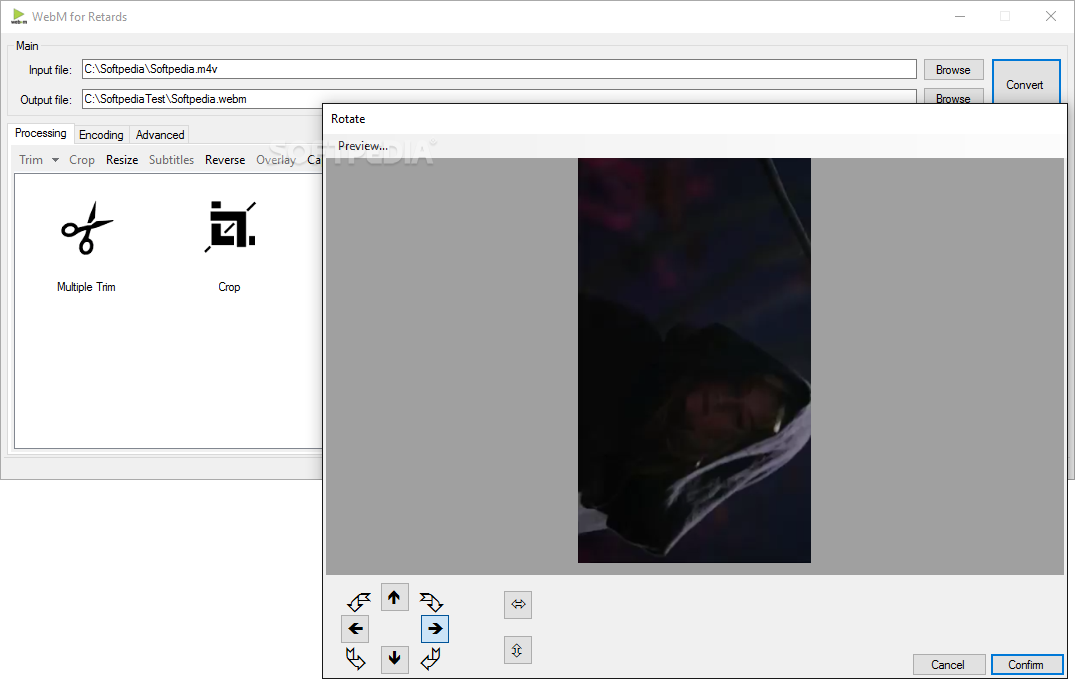This screenshot has height=679, width=1075.
Task: Cancel the Rotate dialog
Action: pos(948,665)
